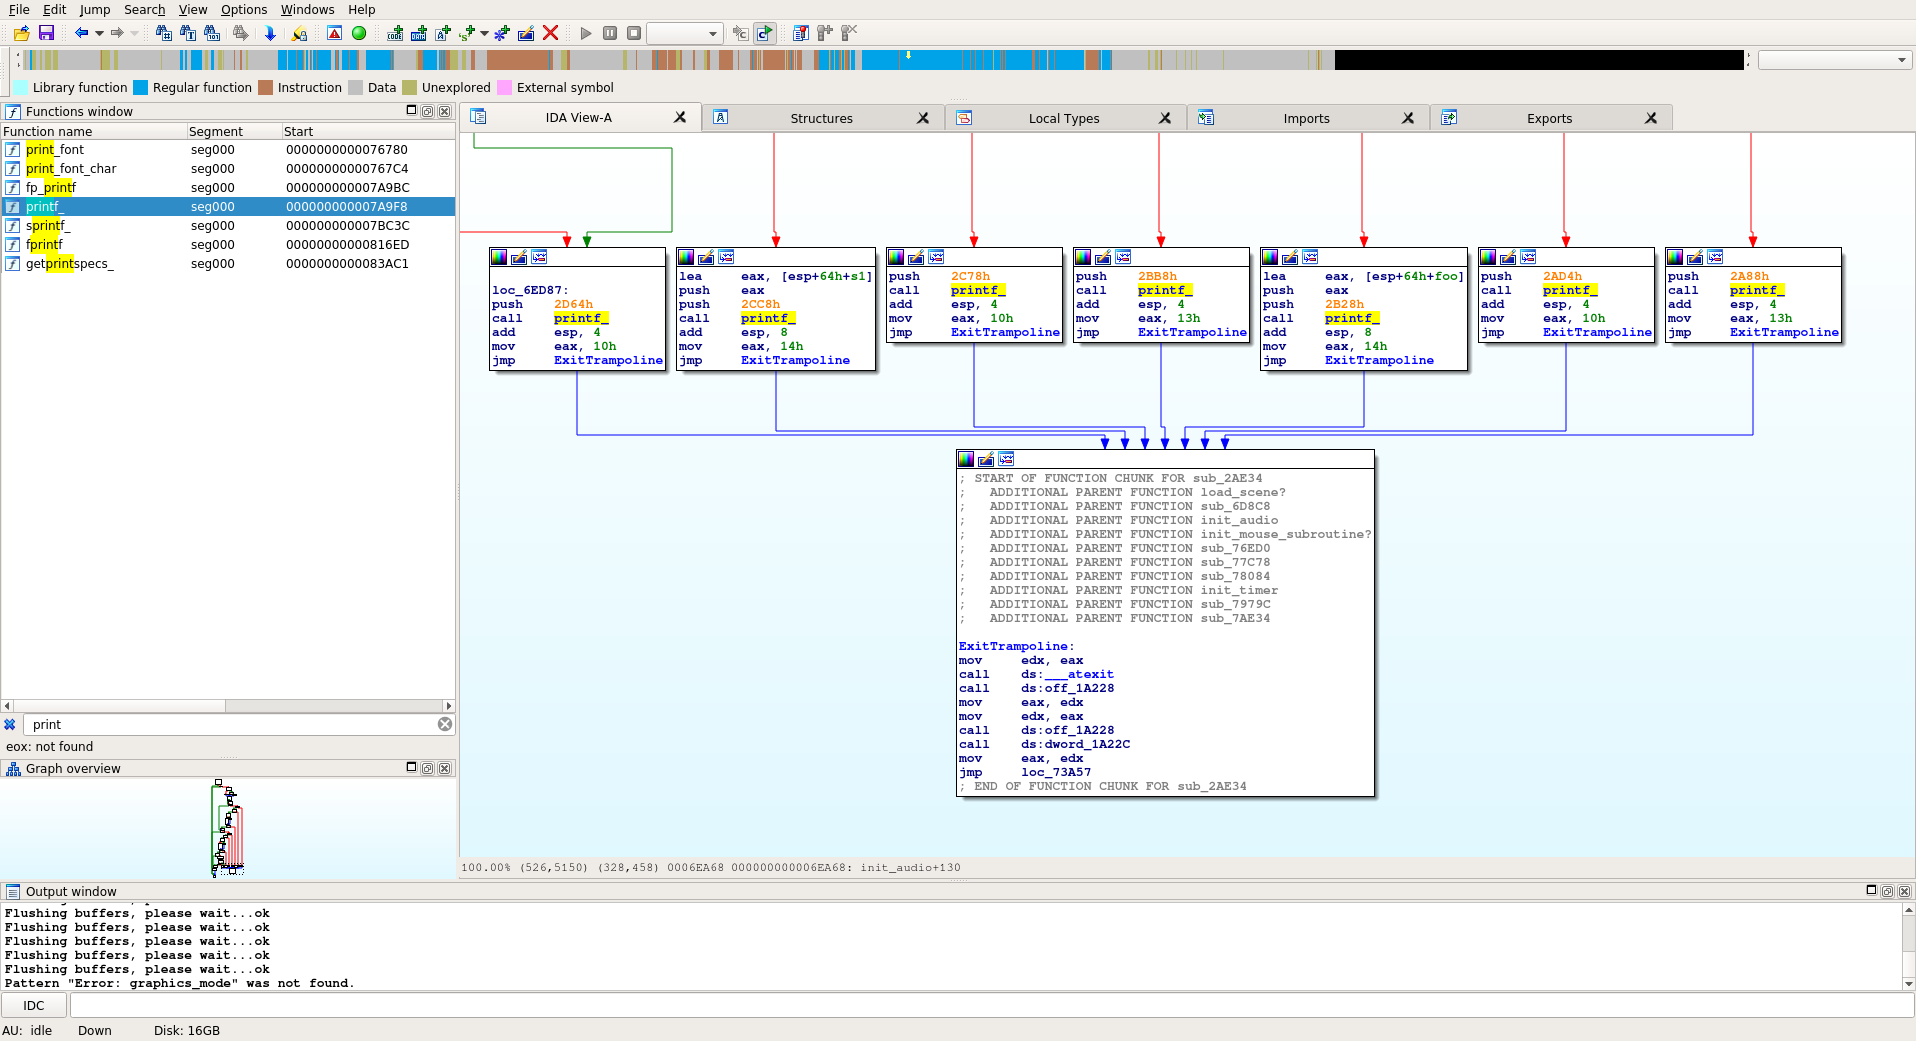This screenshot has height=1041, width=1916.
Task: Select the sprintf_ function row
Action: [x=228, y=225]
